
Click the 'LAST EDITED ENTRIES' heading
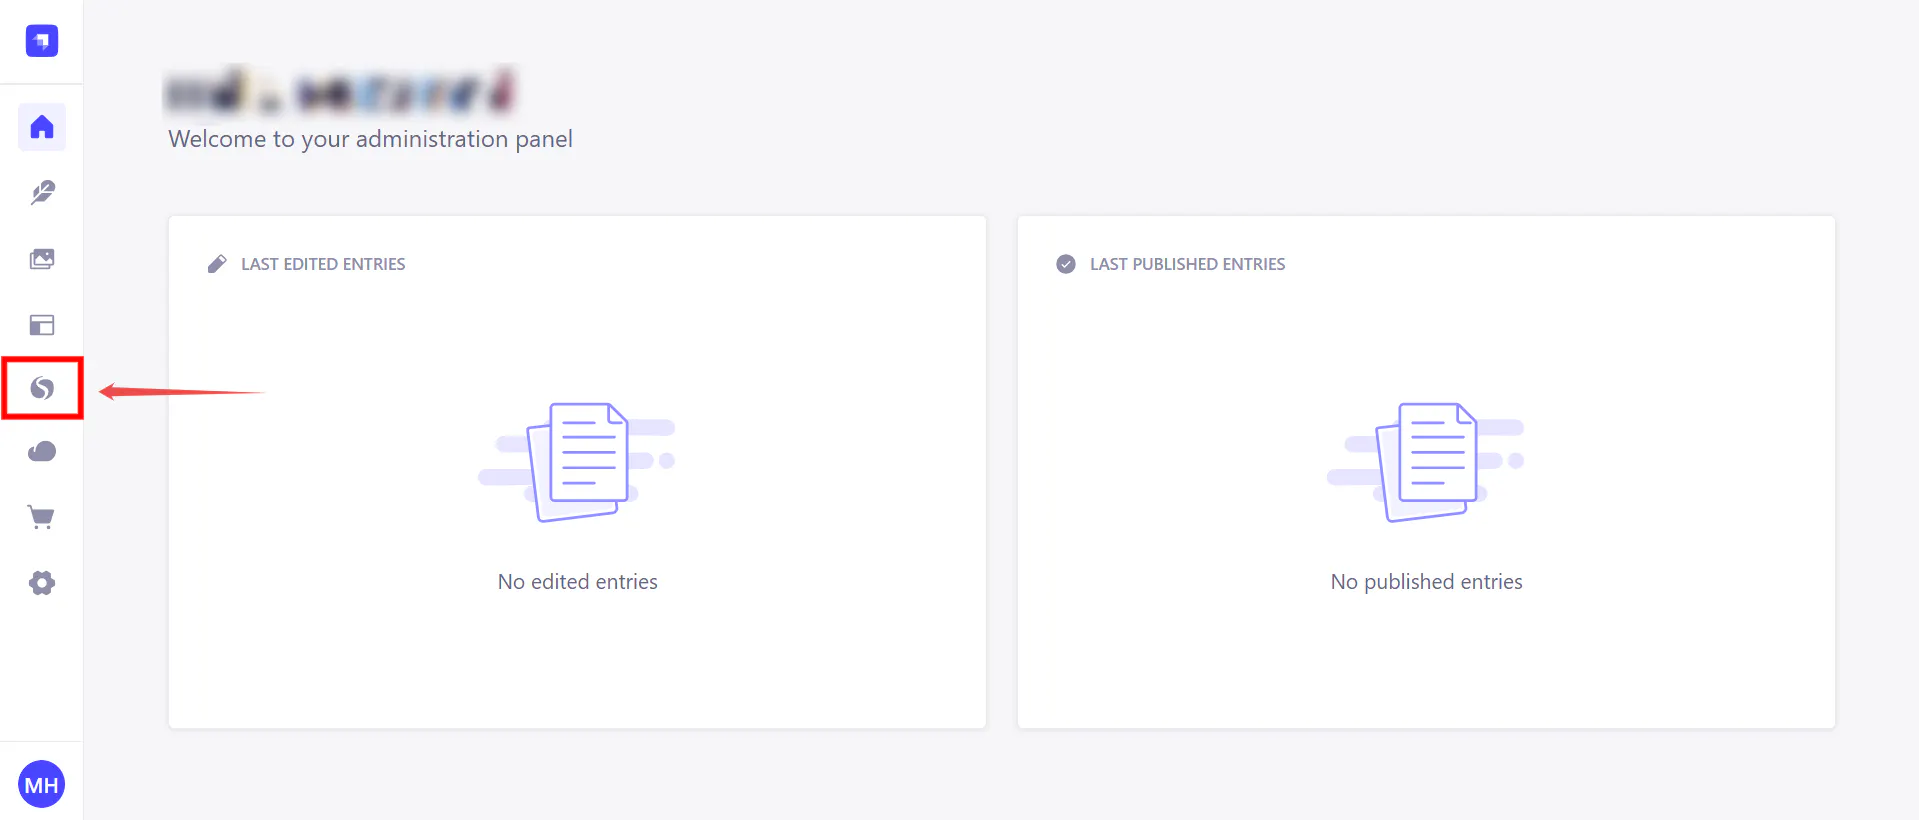coord(323,264)
